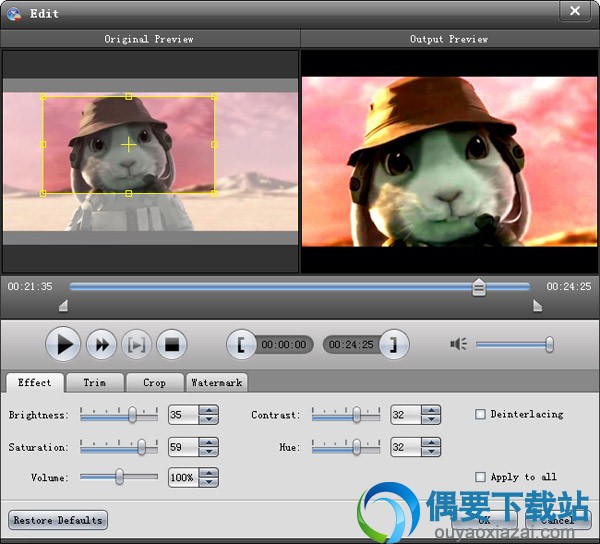
Task: Open the Watermark tab
Action: coord(217,382)
